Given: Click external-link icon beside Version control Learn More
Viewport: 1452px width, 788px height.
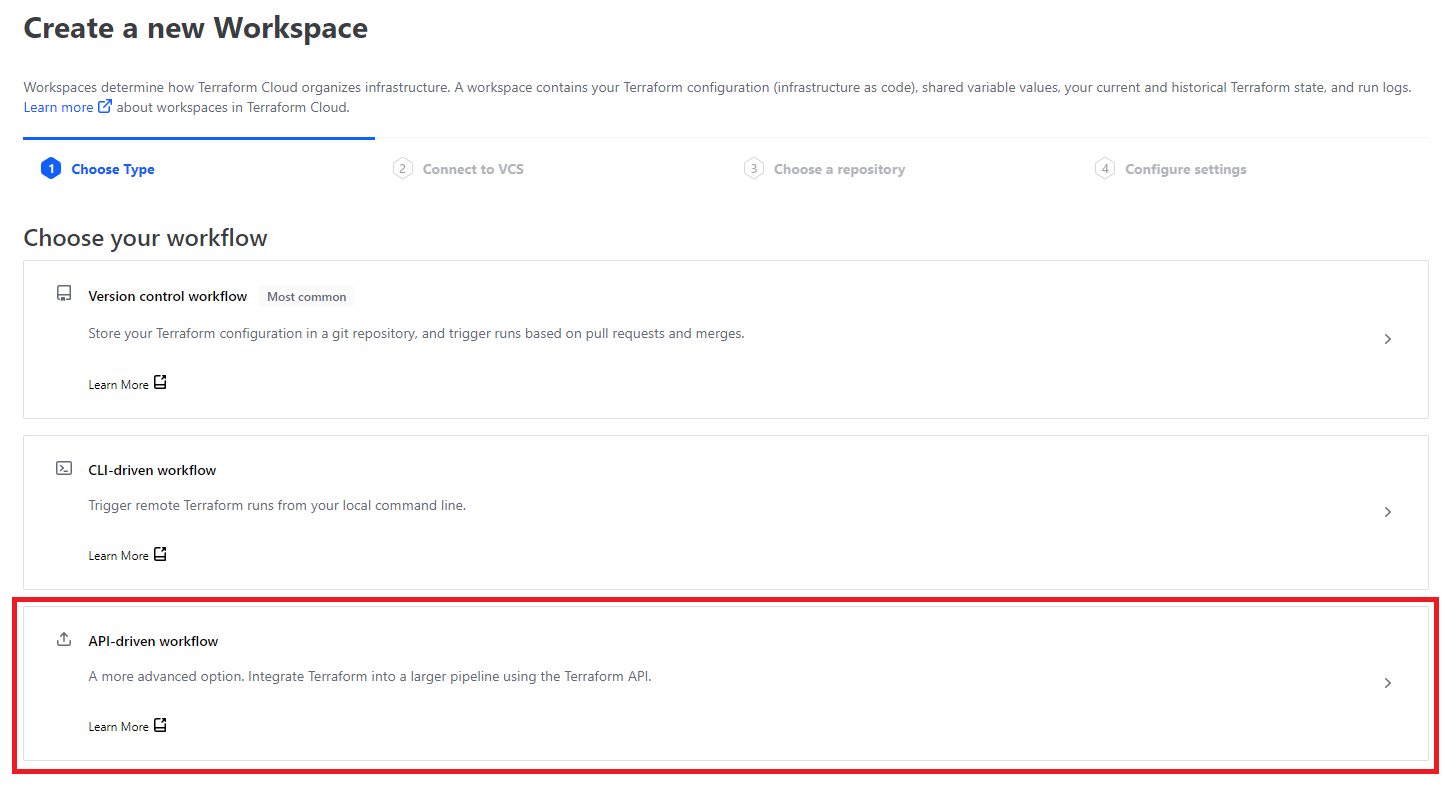Looking at the screenshot, I should [x=160, y=382].
